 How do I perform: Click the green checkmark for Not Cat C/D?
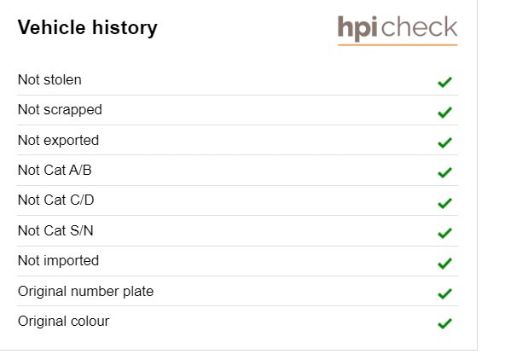click(x=445, y=203)
